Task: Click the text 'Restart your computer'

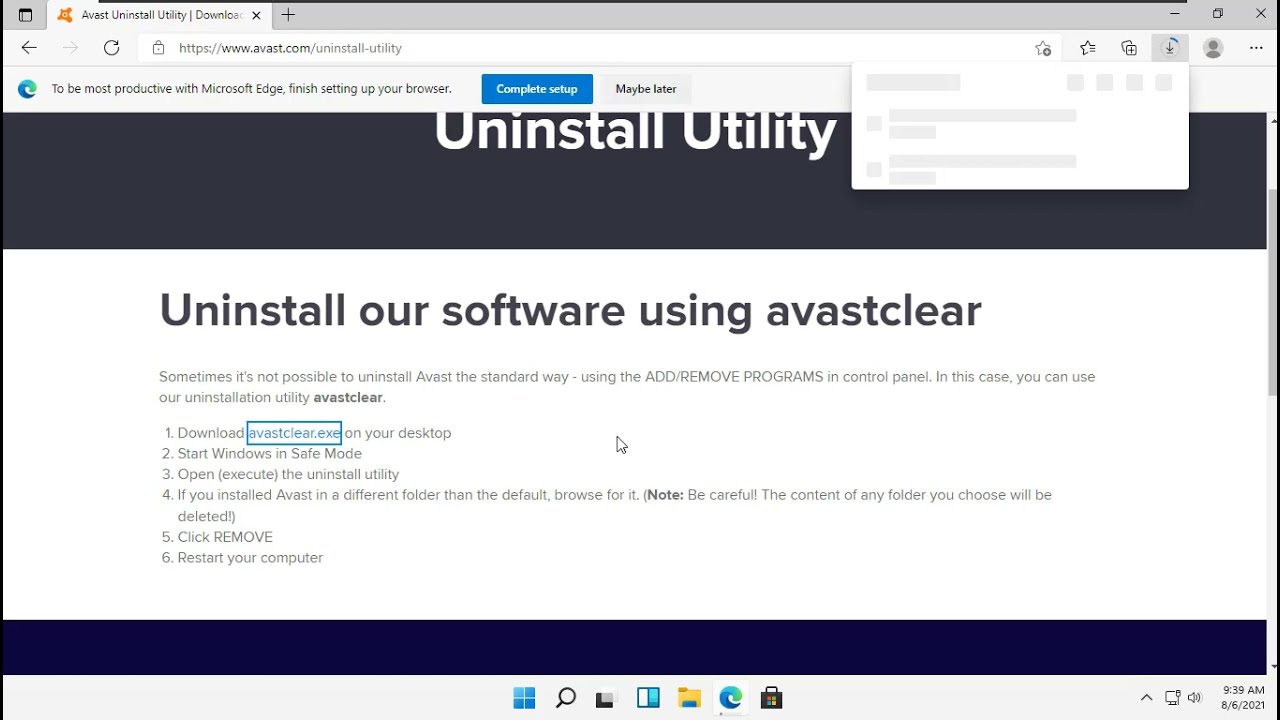Action: [x=250, y=558]
